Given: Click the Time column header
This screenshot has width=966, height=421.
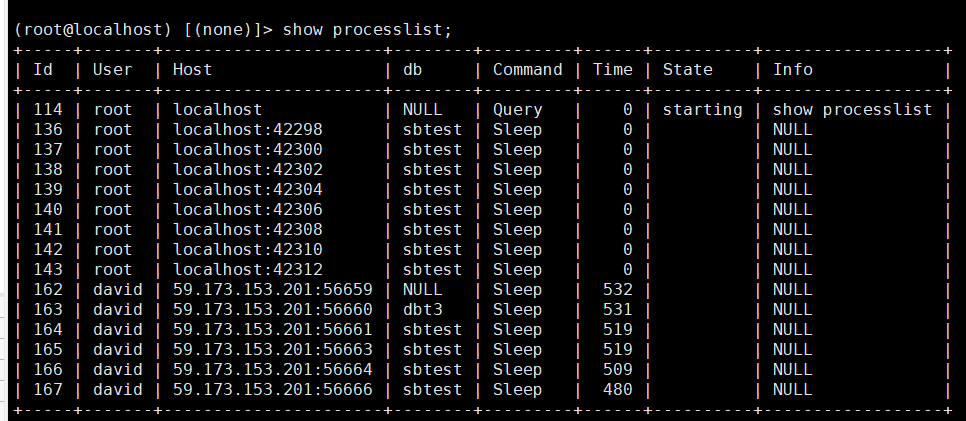Looking at the screenshot, I should tap(613, 70).
